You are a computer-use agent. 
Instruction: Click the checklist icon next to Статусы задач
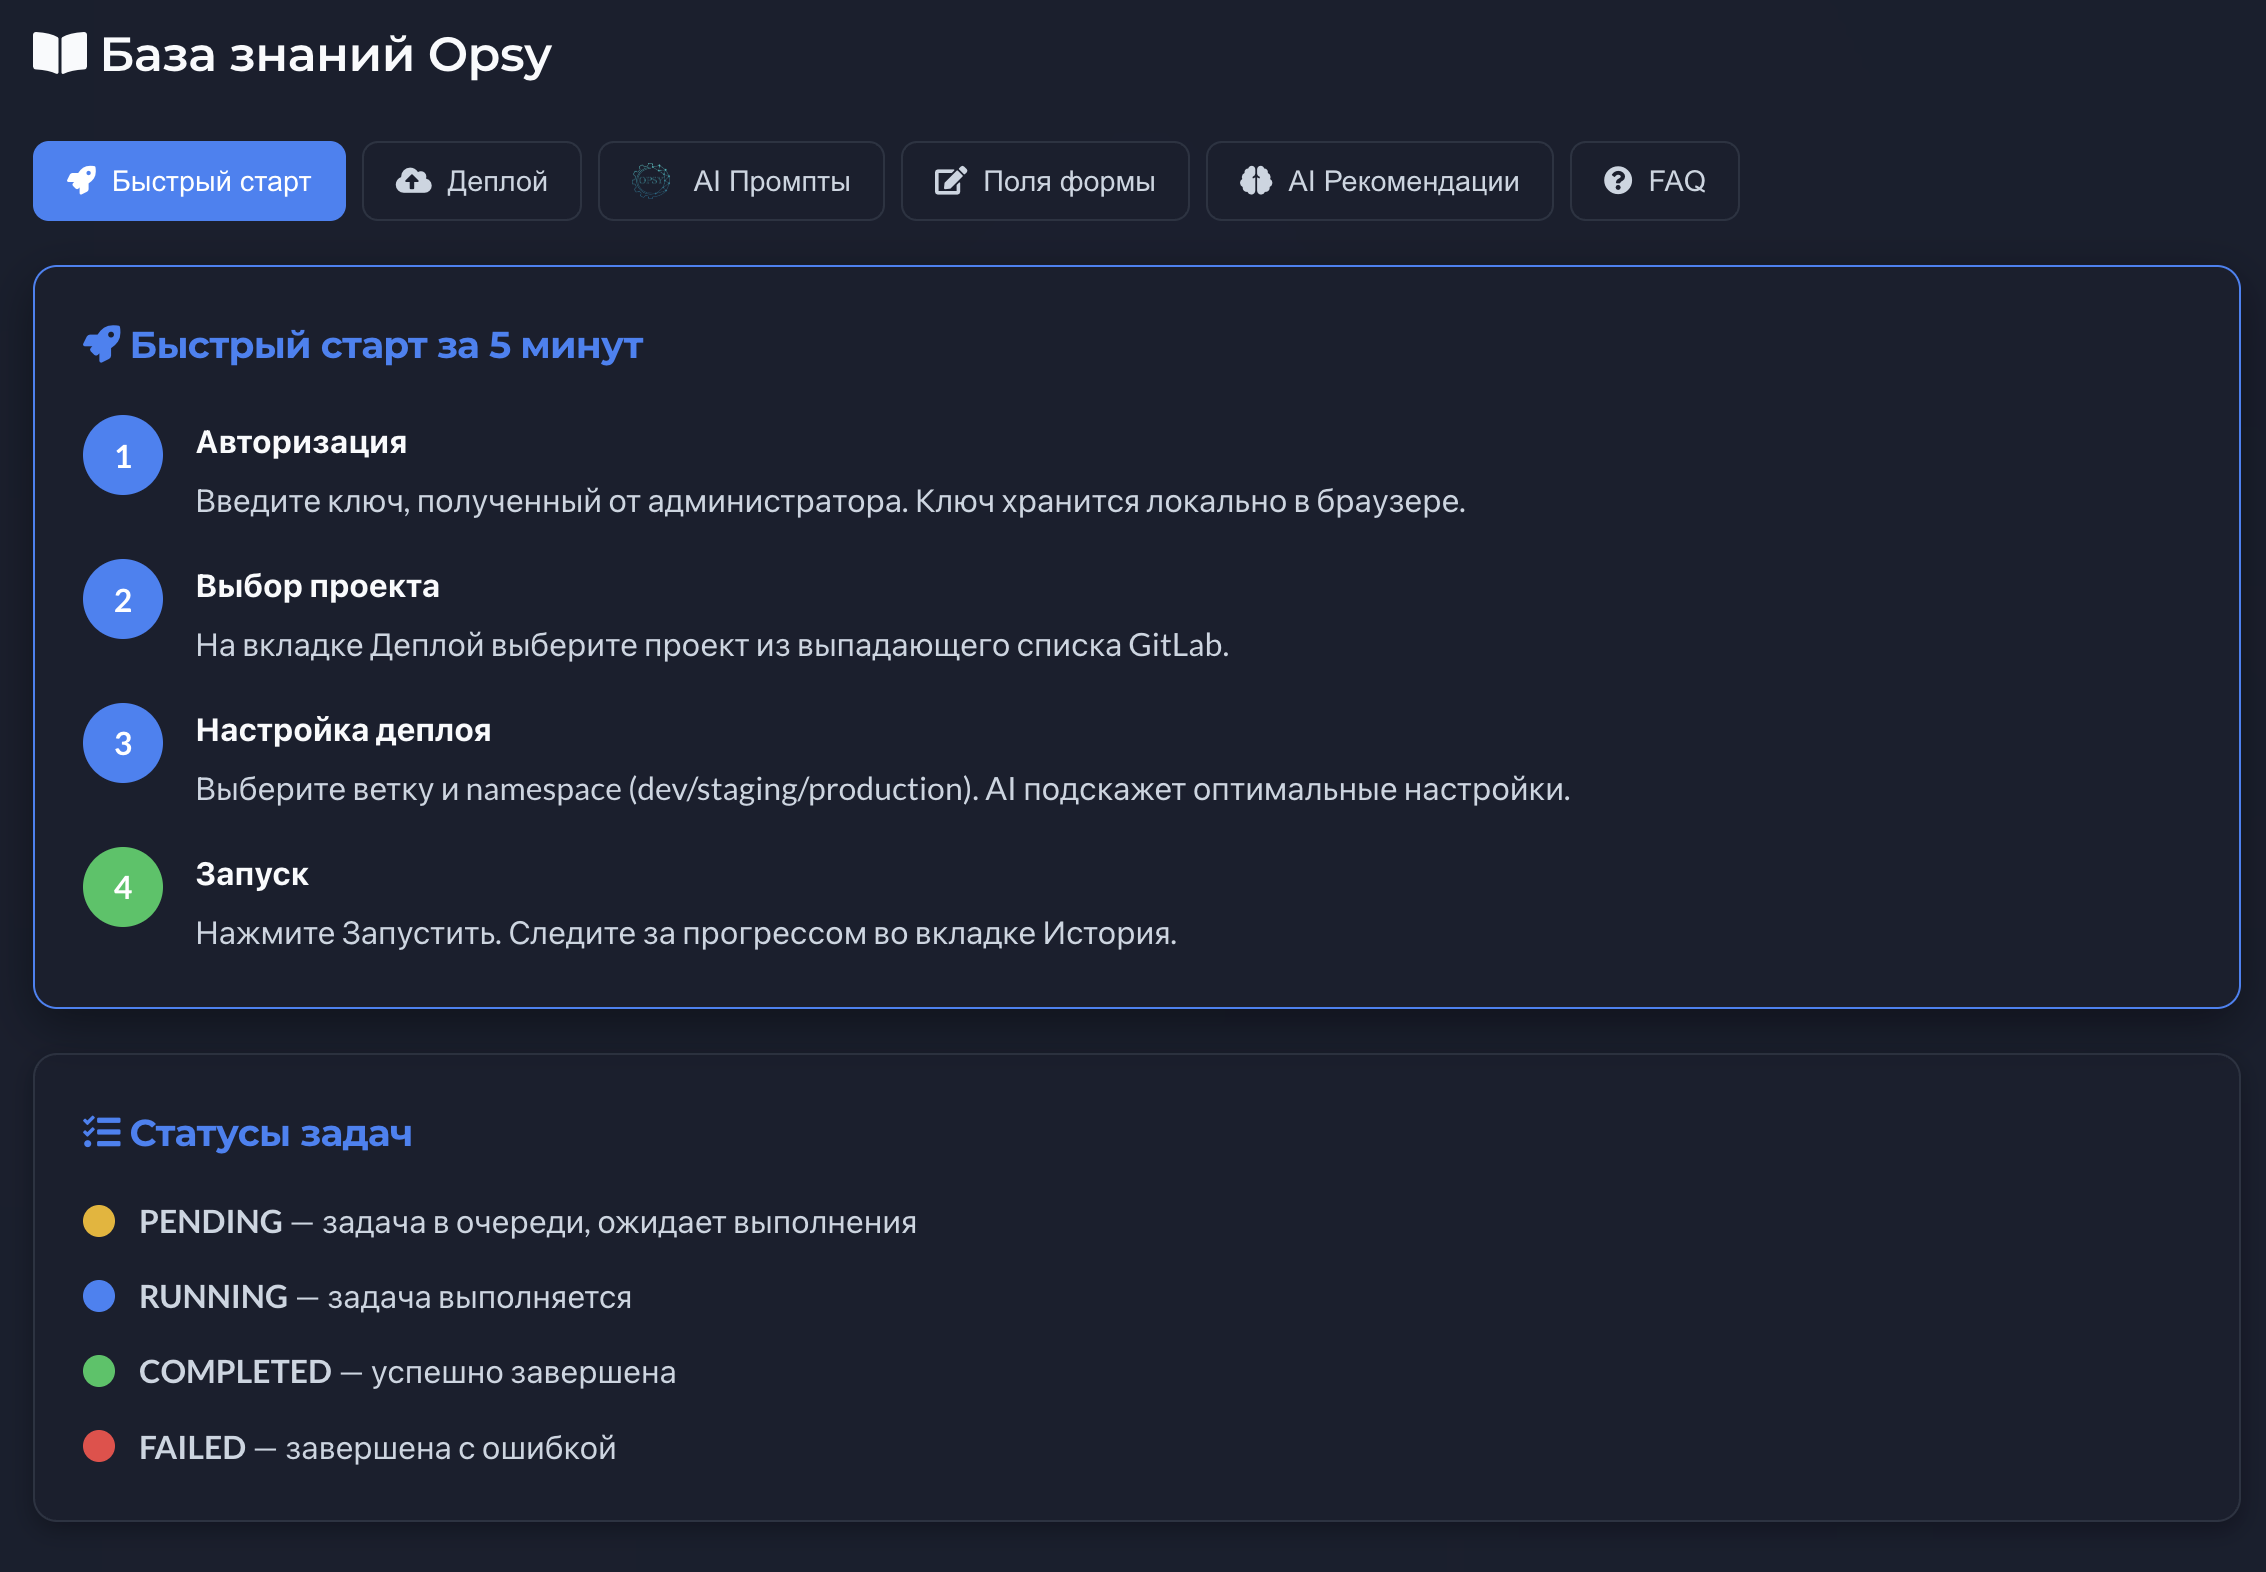(x=102, y=1132)
